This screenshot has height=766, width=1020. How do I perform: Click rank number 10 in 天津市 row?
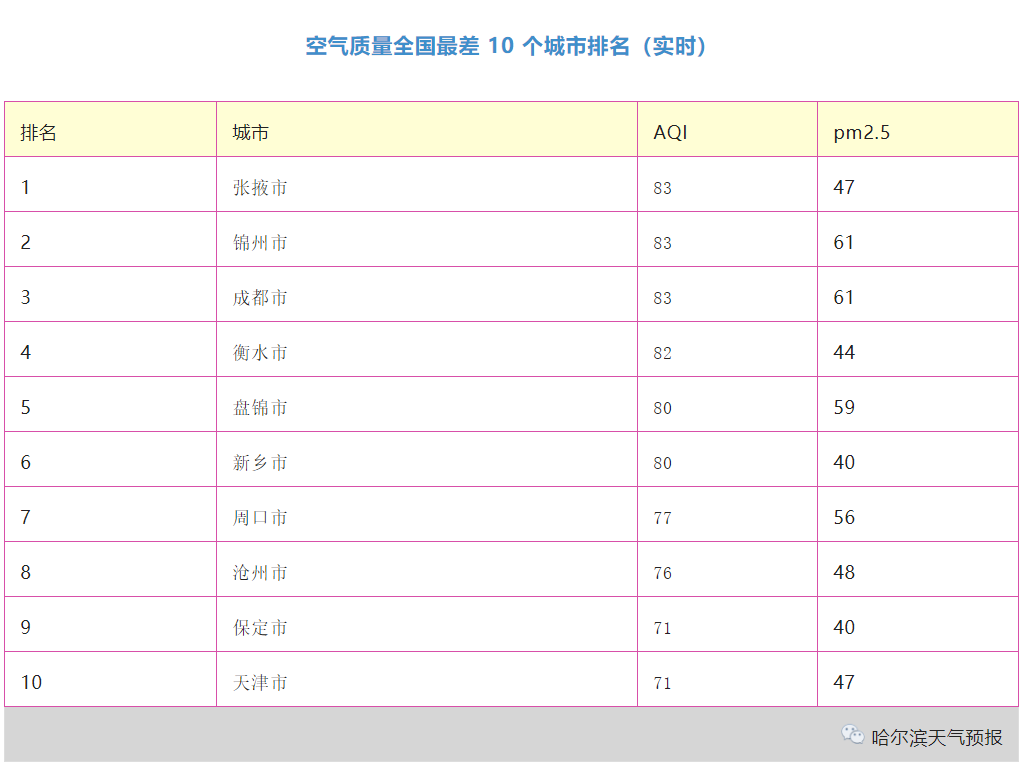tap(31, 682)
